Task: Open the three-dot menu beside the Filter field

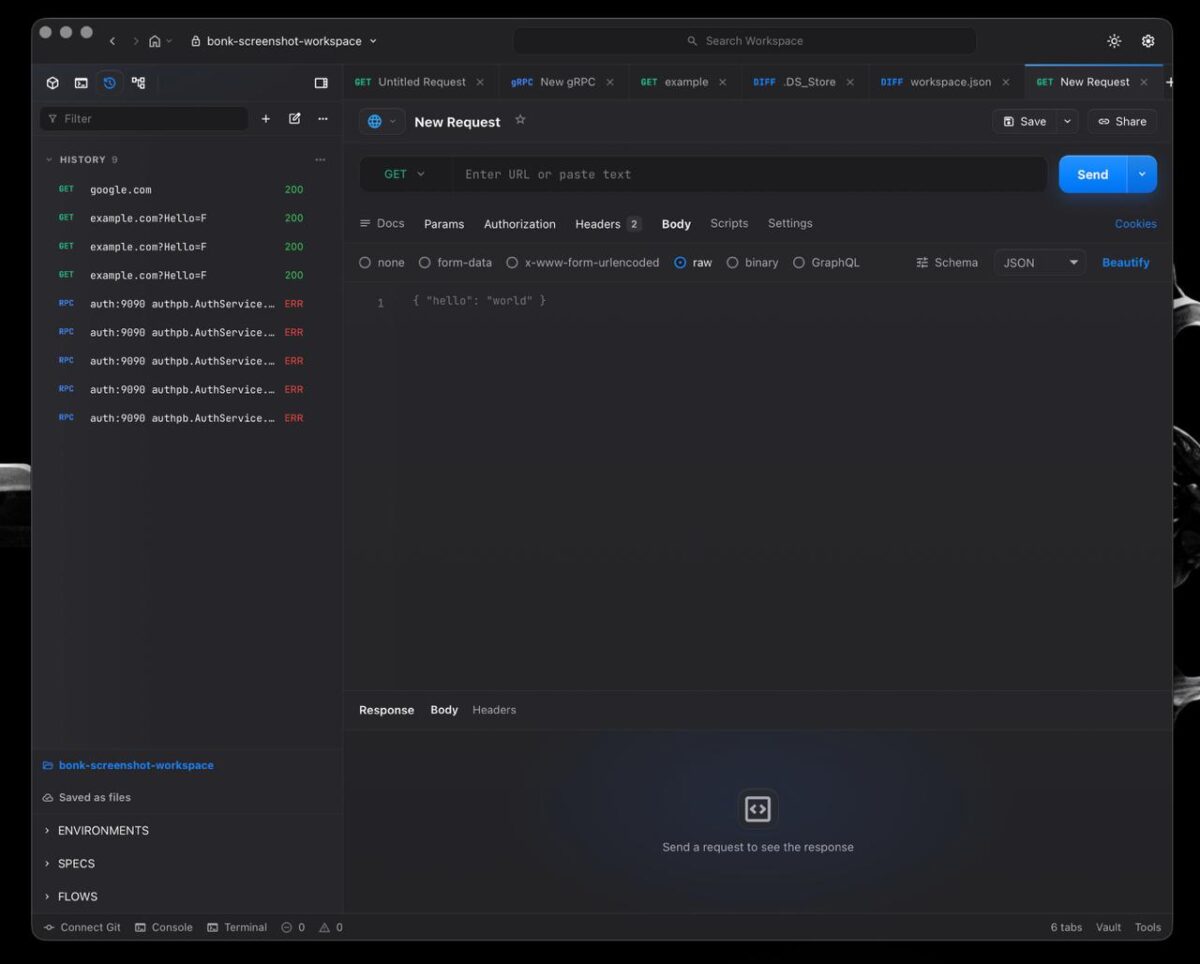Action: (x=323, y=119)
